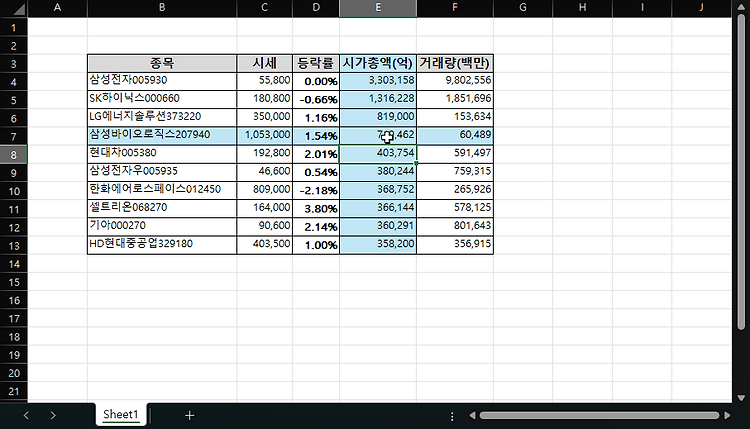Click the price cell 46,600
Image resolution: width=750 pixels, height=429 pixels.
(x=265, y=172)
